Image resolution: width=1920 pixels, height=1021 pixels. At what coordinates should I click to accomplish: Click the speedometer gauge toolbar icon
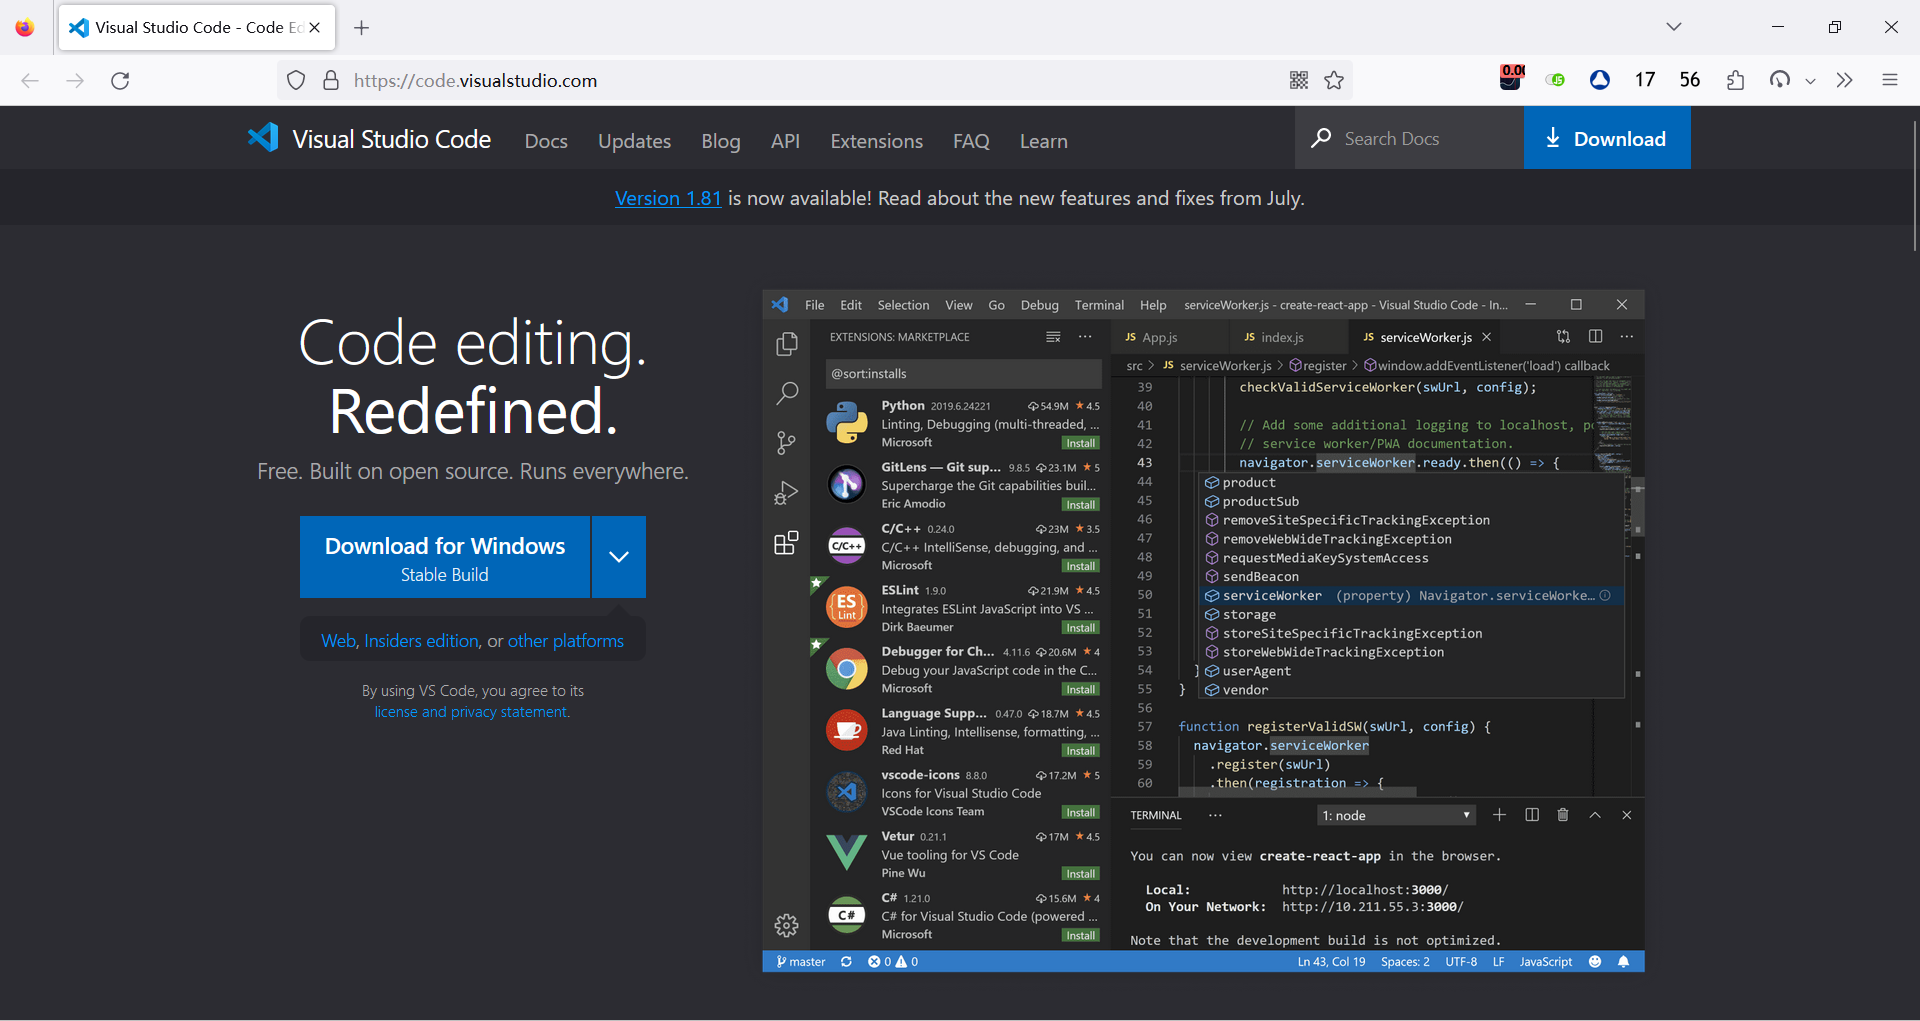point(1780,80)
